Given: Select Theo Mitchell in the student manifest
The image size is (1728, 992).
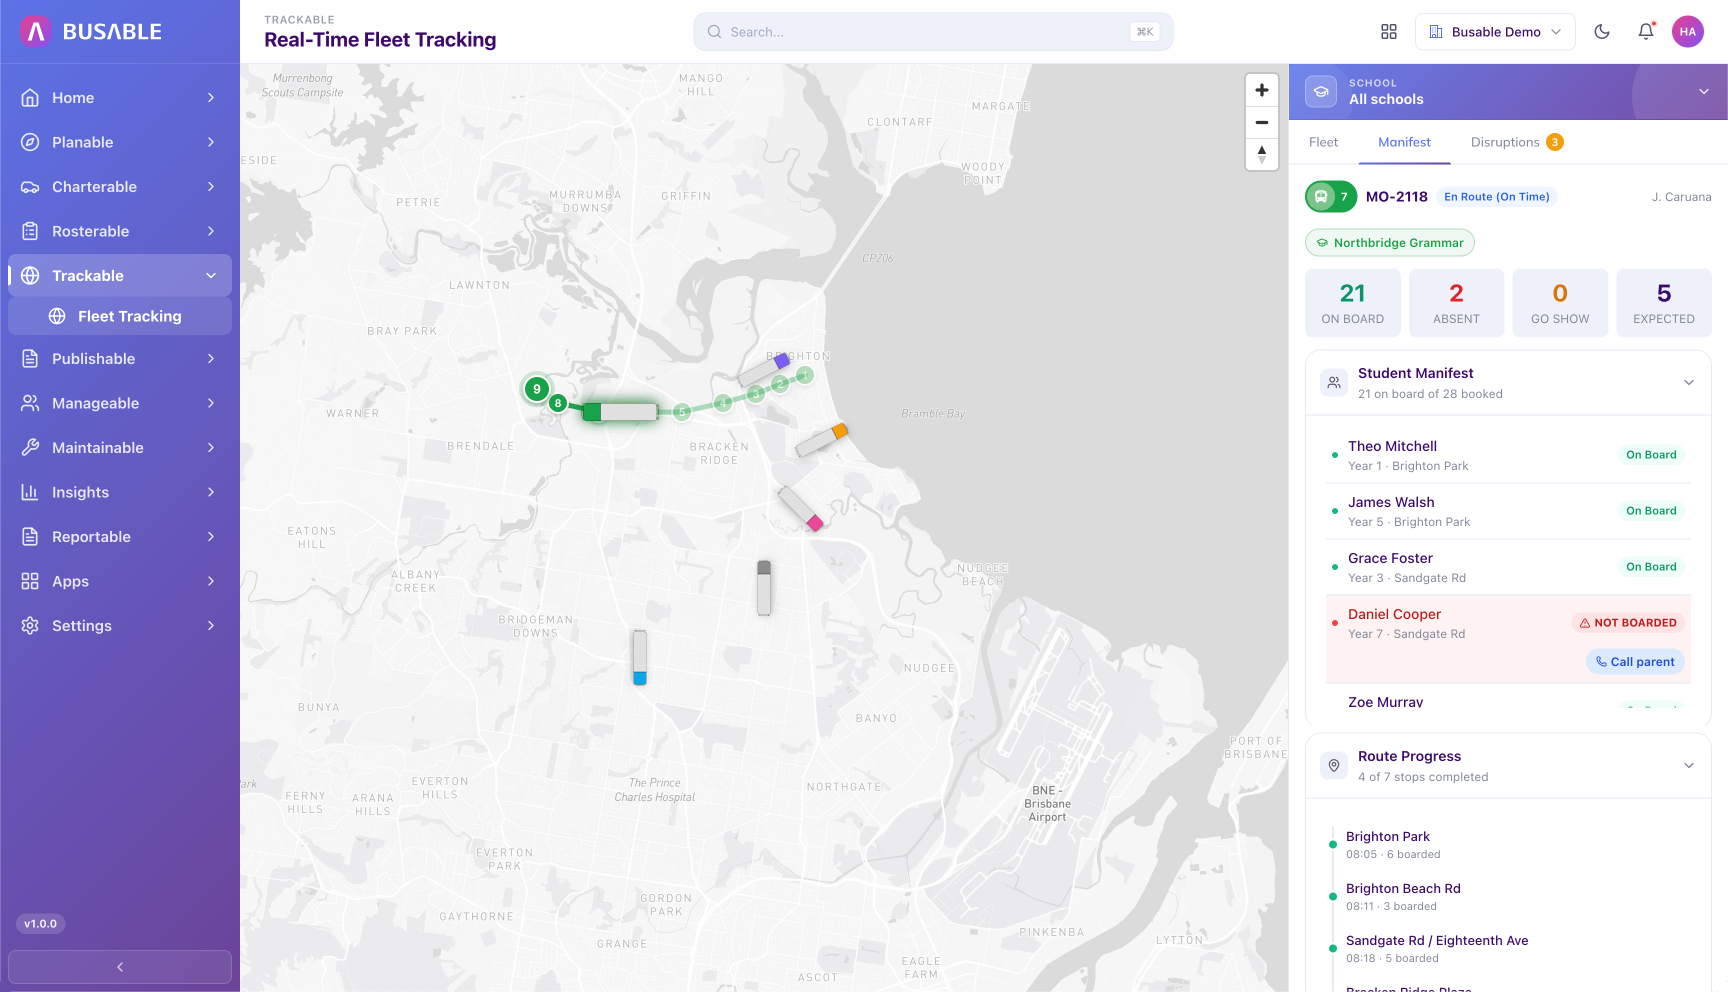Looking at the screenshot, I should [1508, 456].
